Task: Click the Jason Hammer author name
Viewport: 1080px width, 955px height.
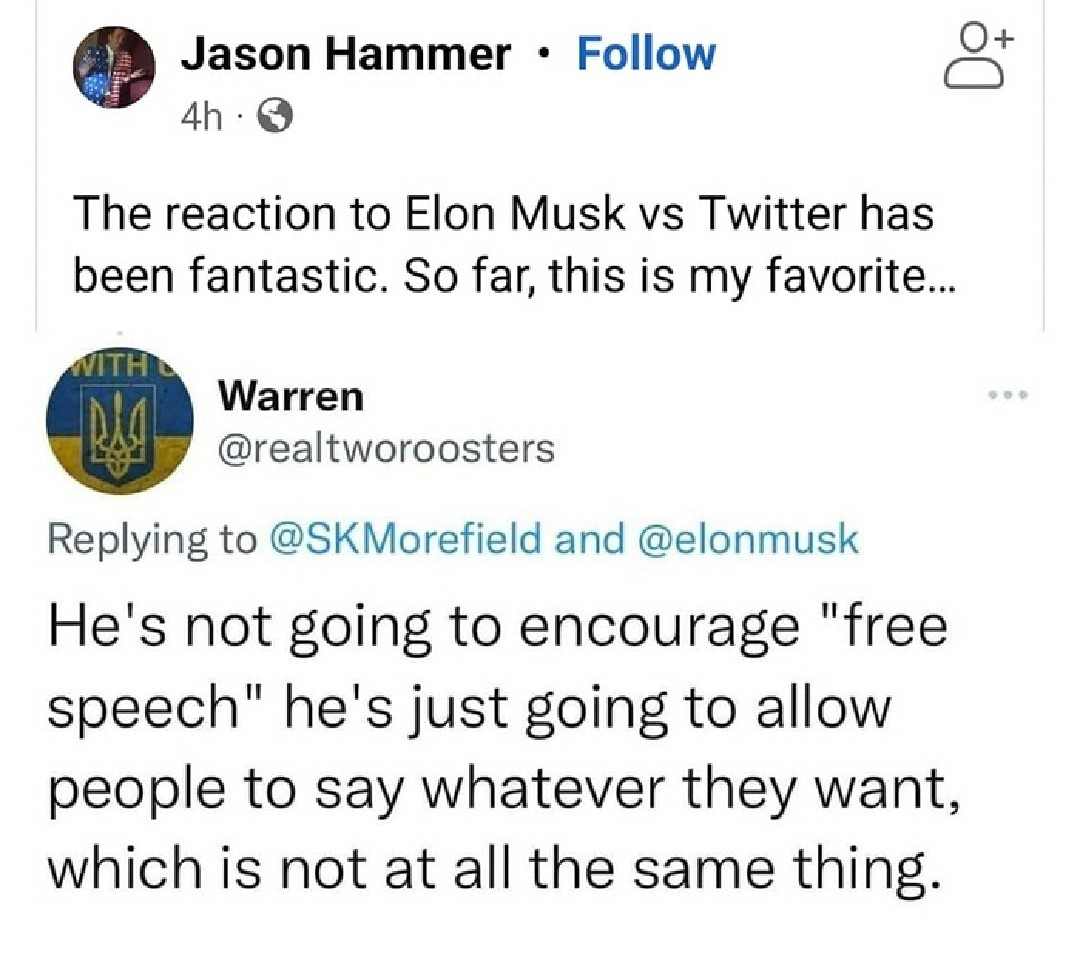Action: [346, 54]
